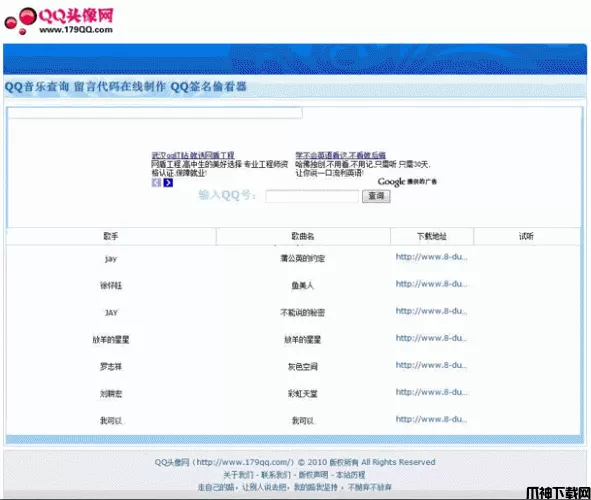This screenshot has width=591, height=500.
Task: Click the Google ads provider label
Action: pos(407,182)
